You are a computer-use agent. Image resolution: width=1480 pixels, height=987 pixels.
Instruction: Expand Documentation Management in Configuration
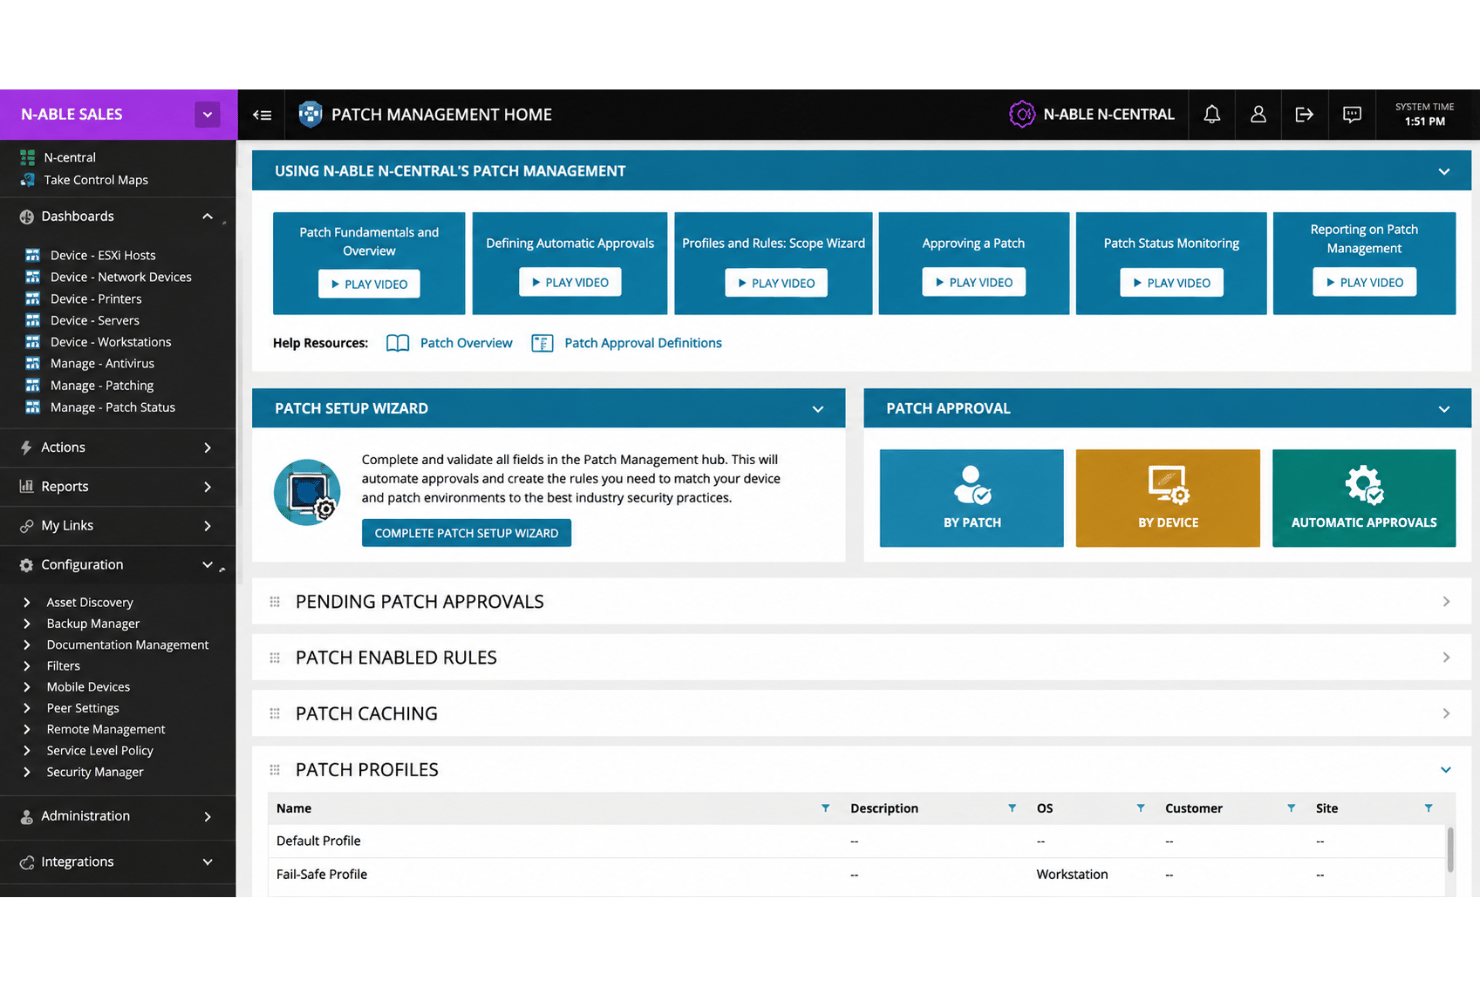click(x=27, y=645)
